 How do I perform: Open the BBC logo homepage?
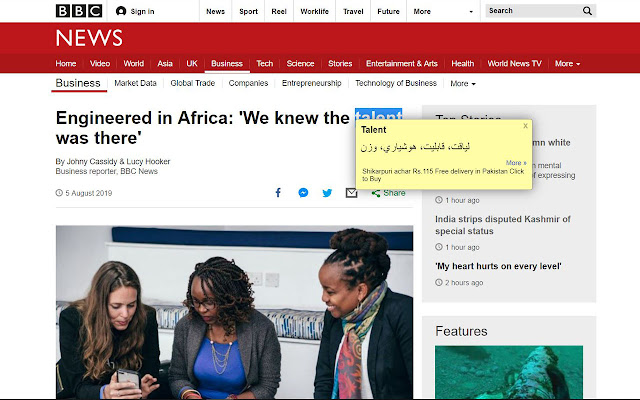(79, 11)
